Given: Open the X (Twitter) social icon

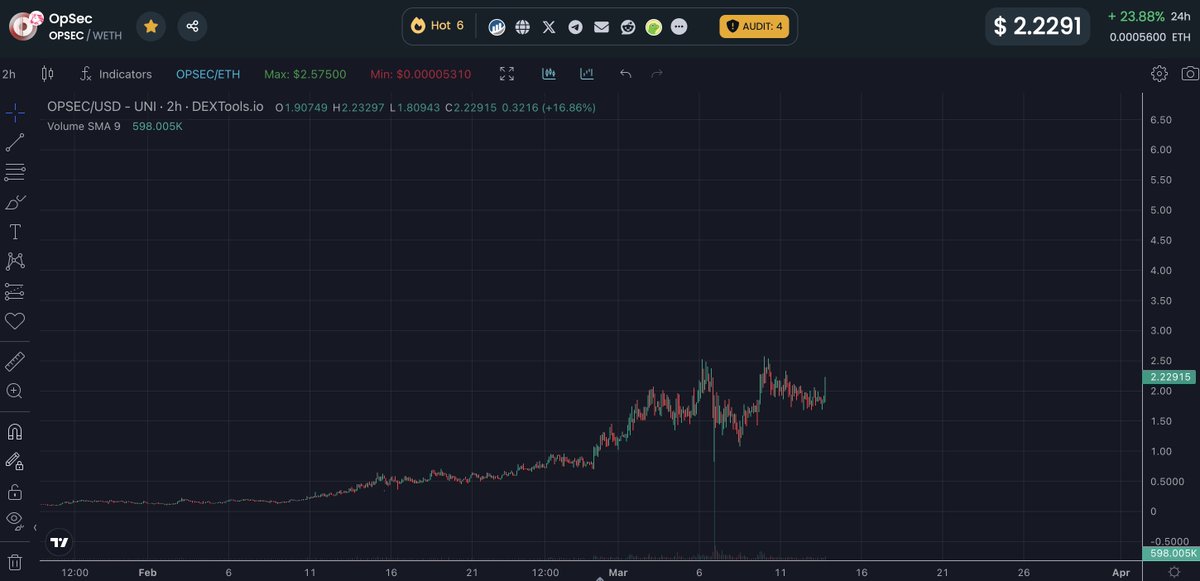Looking at the screenshot, I should coord(548,27).
